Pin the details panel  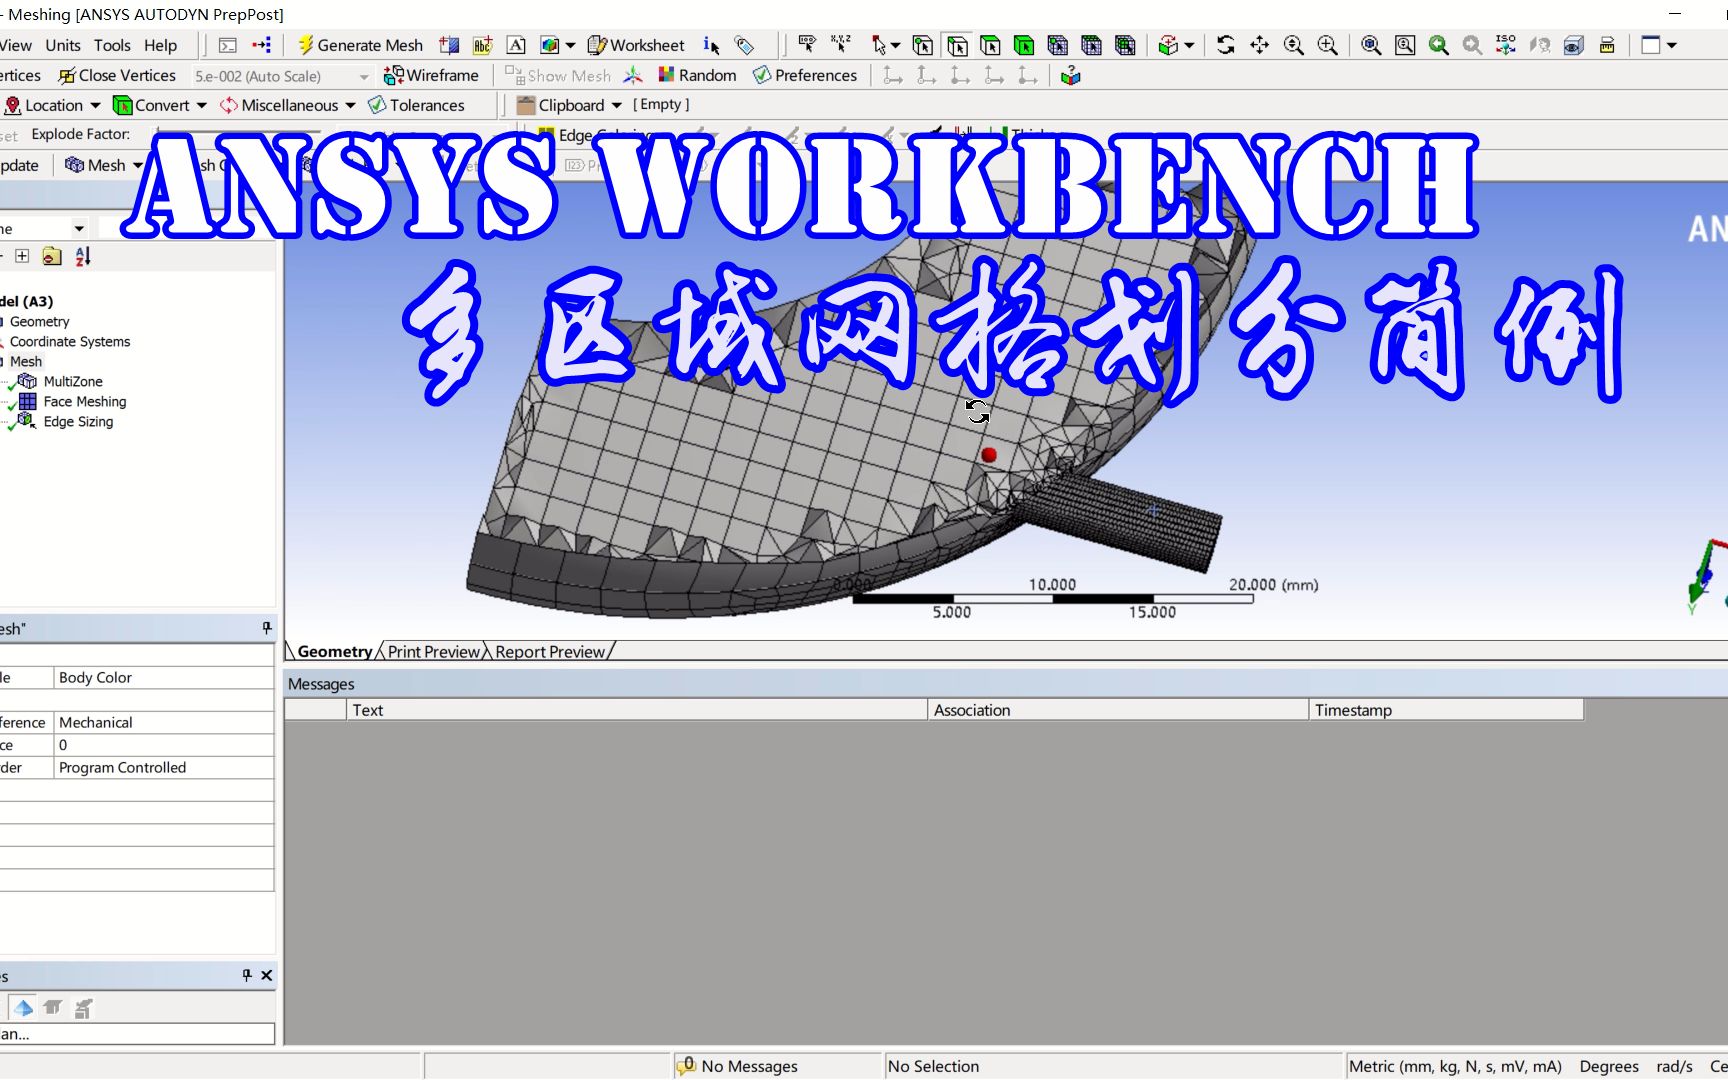coord(267,628)
